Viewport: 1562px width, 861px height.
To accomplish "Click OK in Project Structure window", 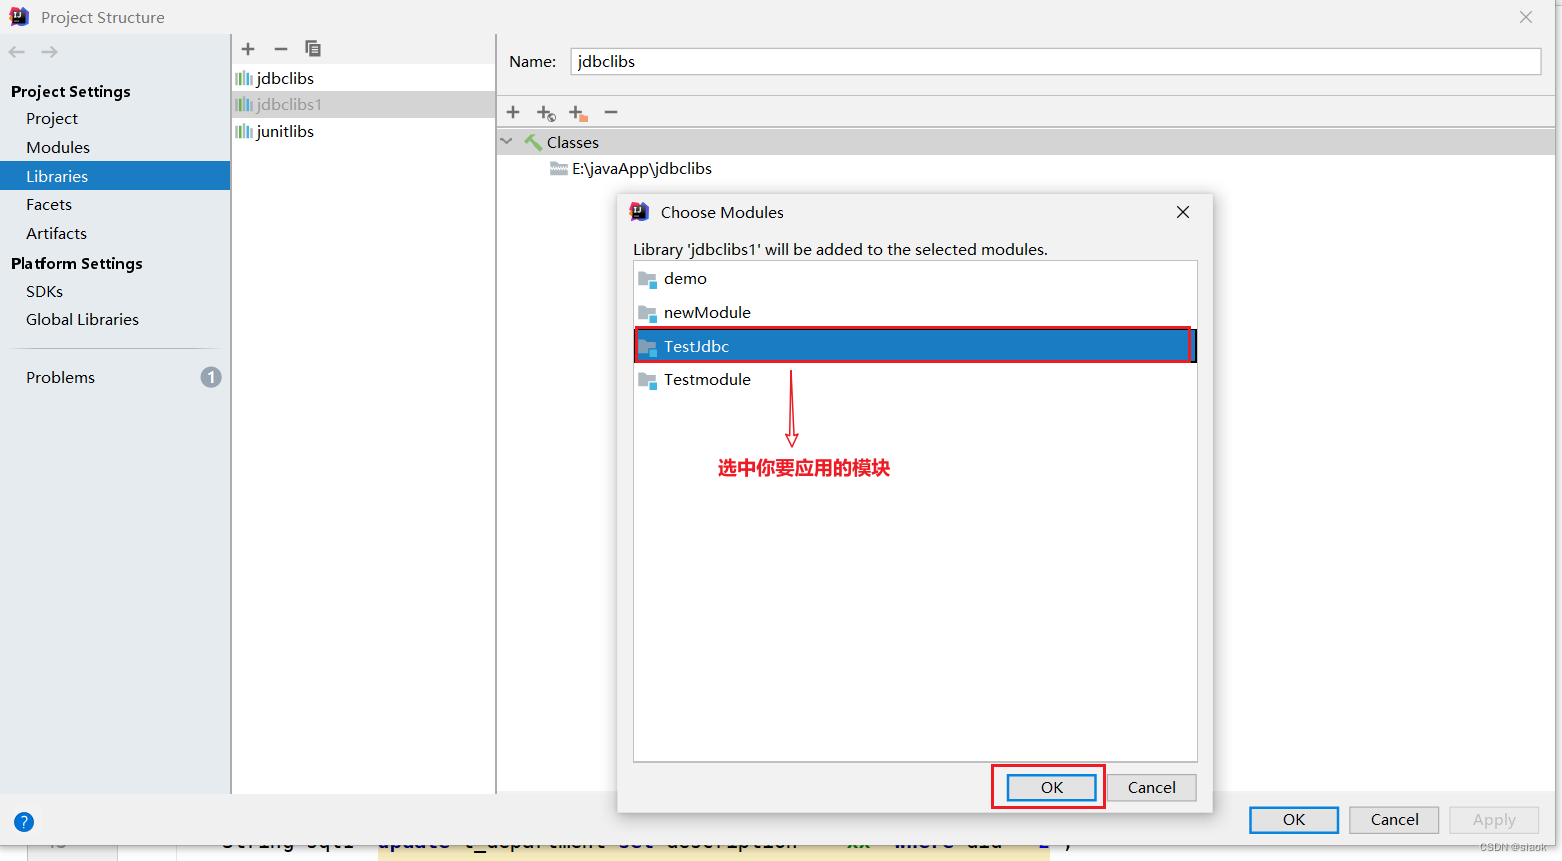I will tap(1294, 820).
